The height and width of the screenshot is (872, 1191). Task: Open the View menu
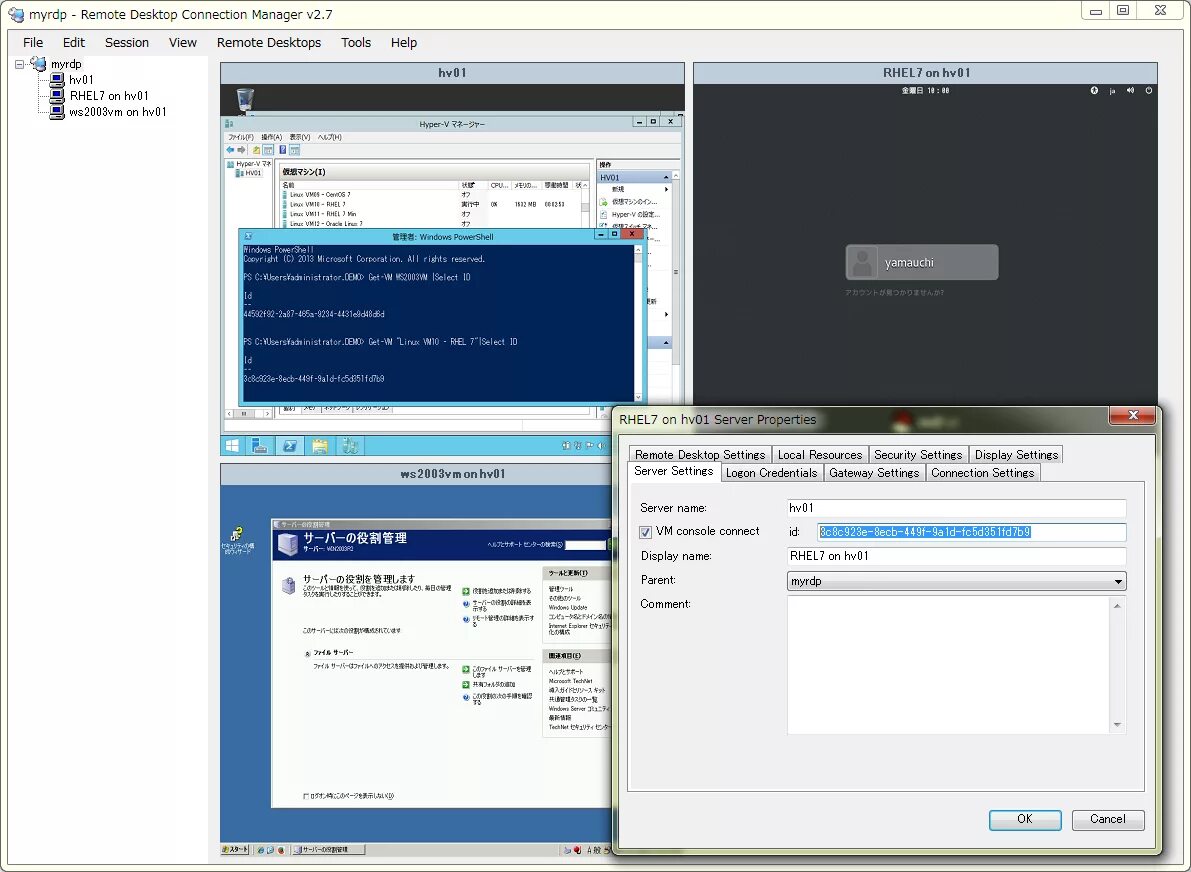(182, 43)
